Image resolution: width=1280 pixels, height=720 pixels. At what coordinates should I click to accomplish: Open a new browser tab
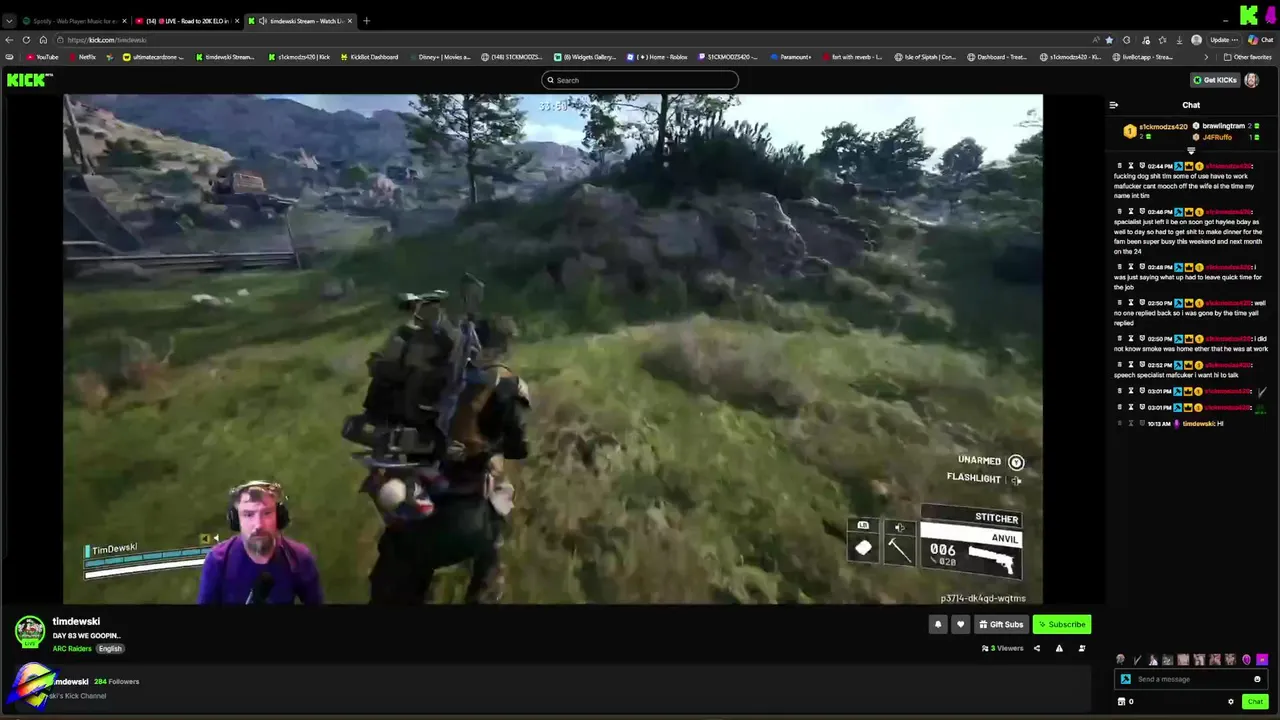pos(366,21)
